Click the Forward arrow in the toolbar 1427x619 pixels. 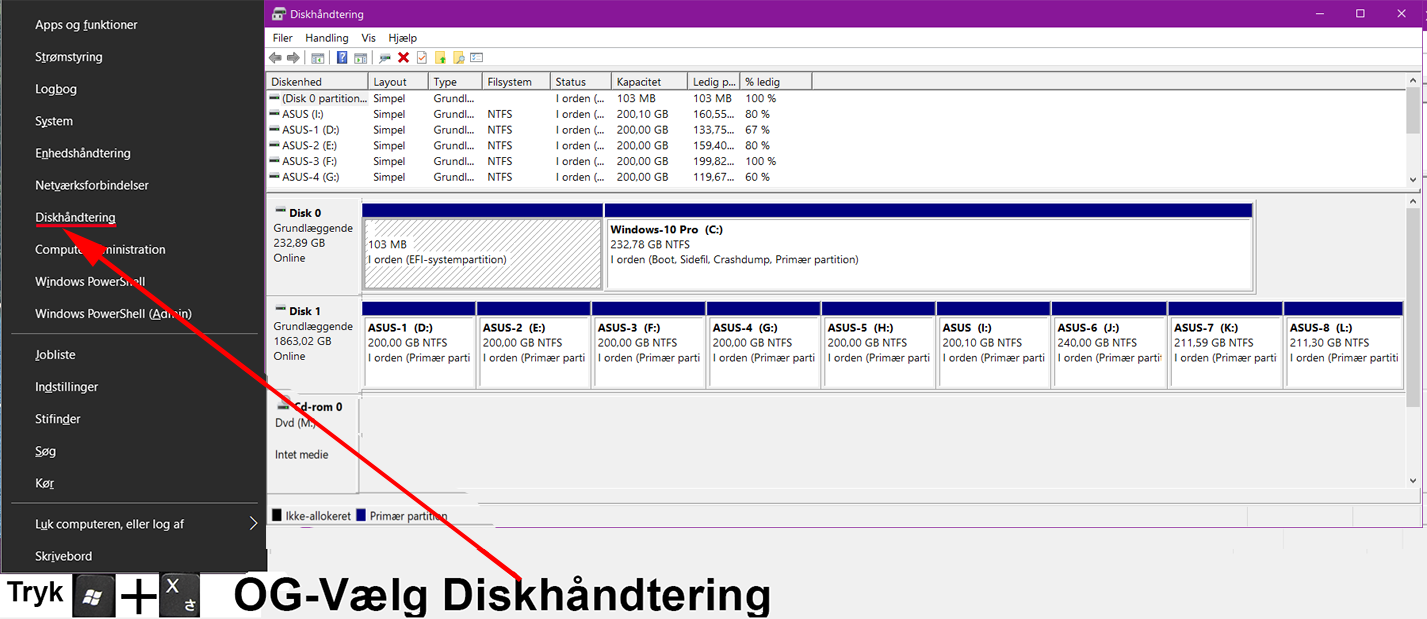click(293, 58)
